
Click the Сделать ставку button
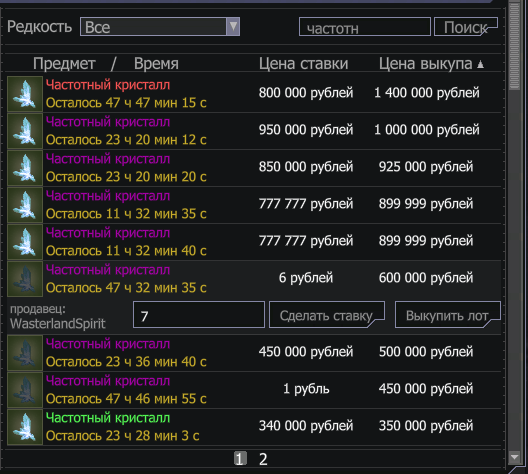[x=327, y=315]
